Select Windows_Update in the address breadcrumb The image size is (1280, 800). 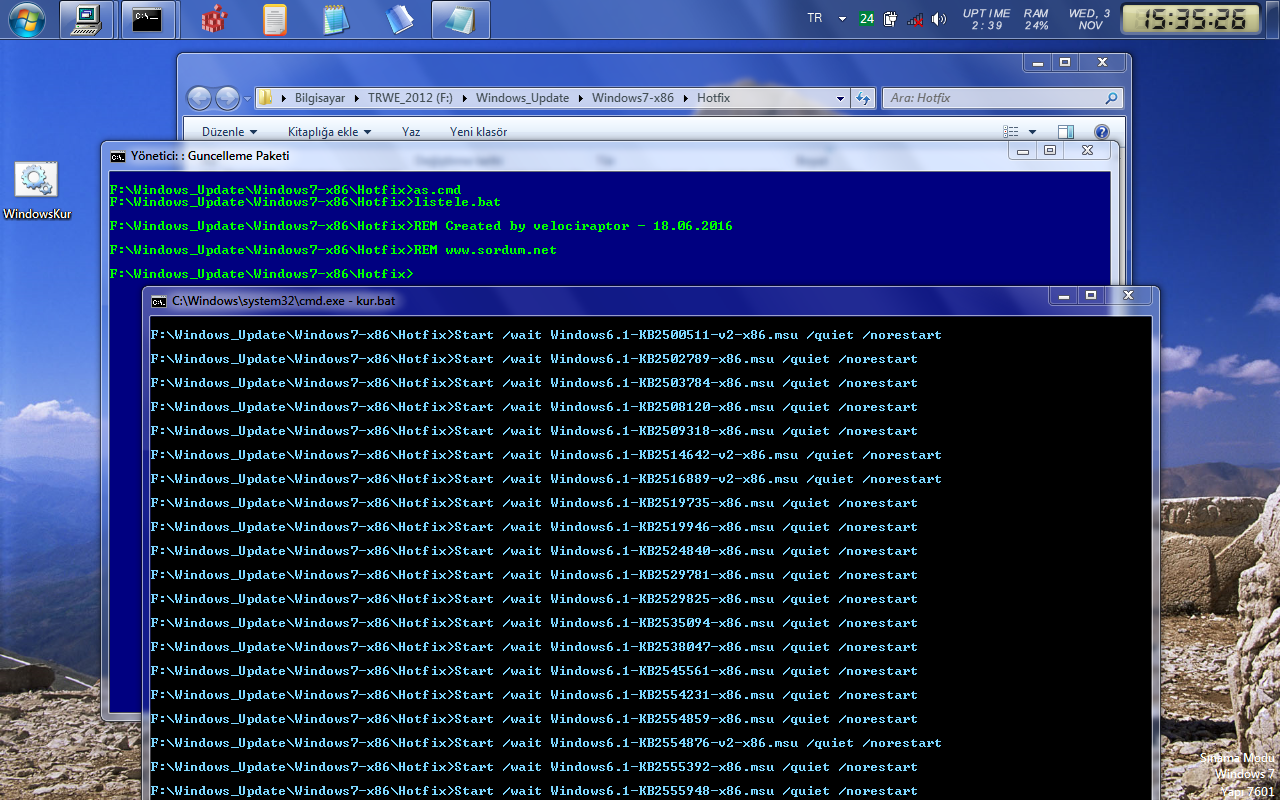click(x=522, y=98)
